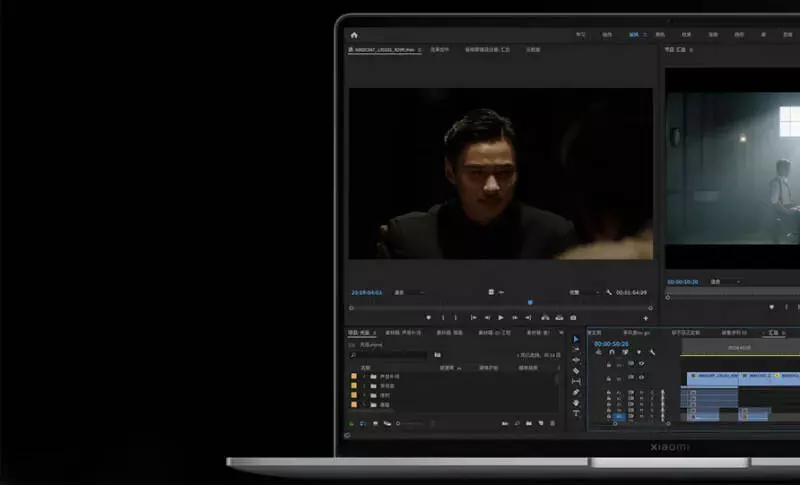Select the Slip tool
The height and width of the screenshot is (485, 800).
coord(576,381)
